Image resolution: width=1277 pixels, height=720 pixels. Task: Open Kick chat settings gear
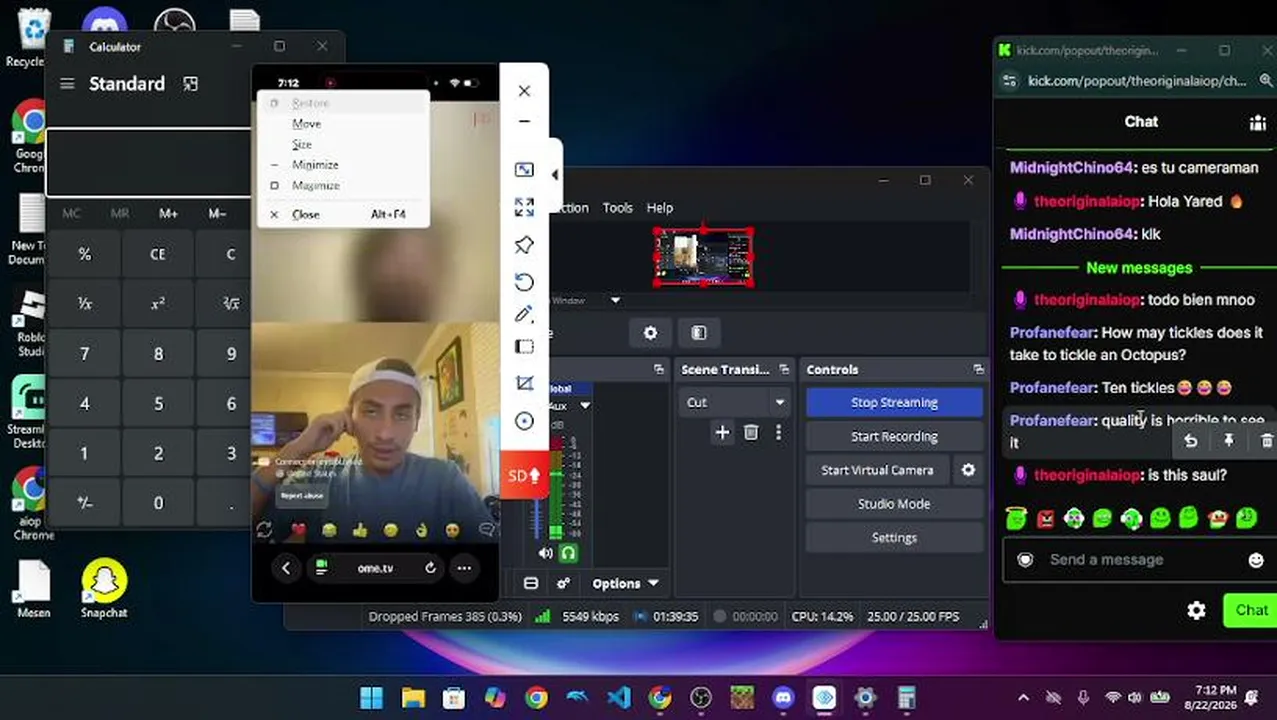(1196, 610)
